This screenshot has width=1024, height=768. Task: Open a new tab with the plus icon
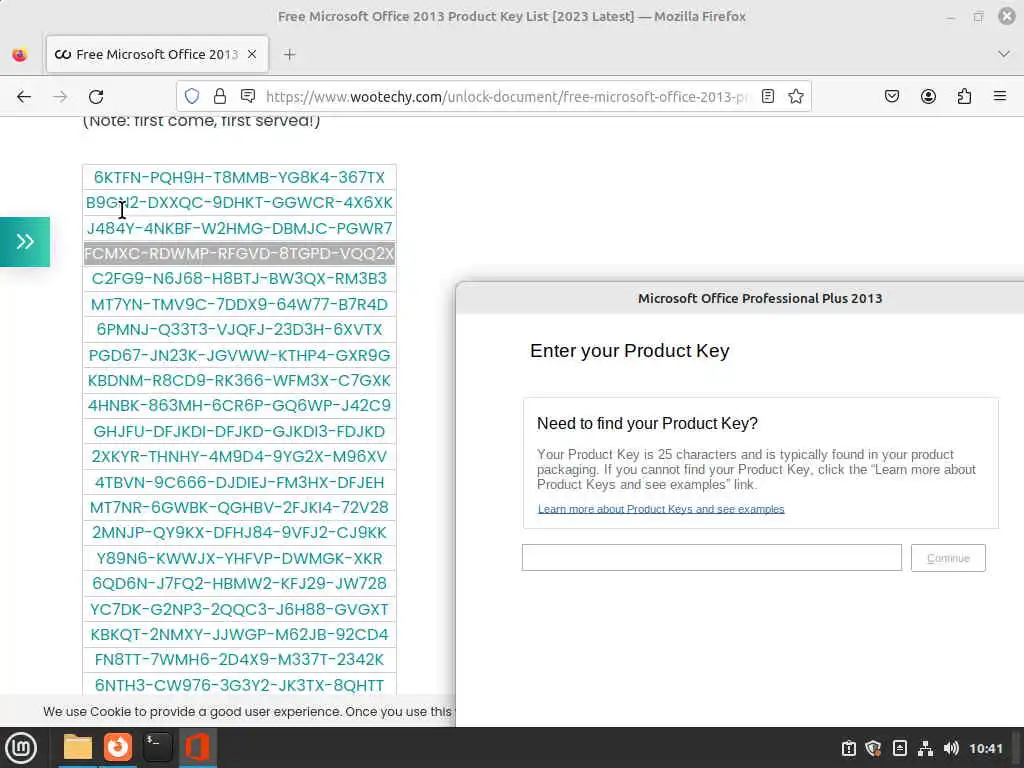tap(290, 55)
